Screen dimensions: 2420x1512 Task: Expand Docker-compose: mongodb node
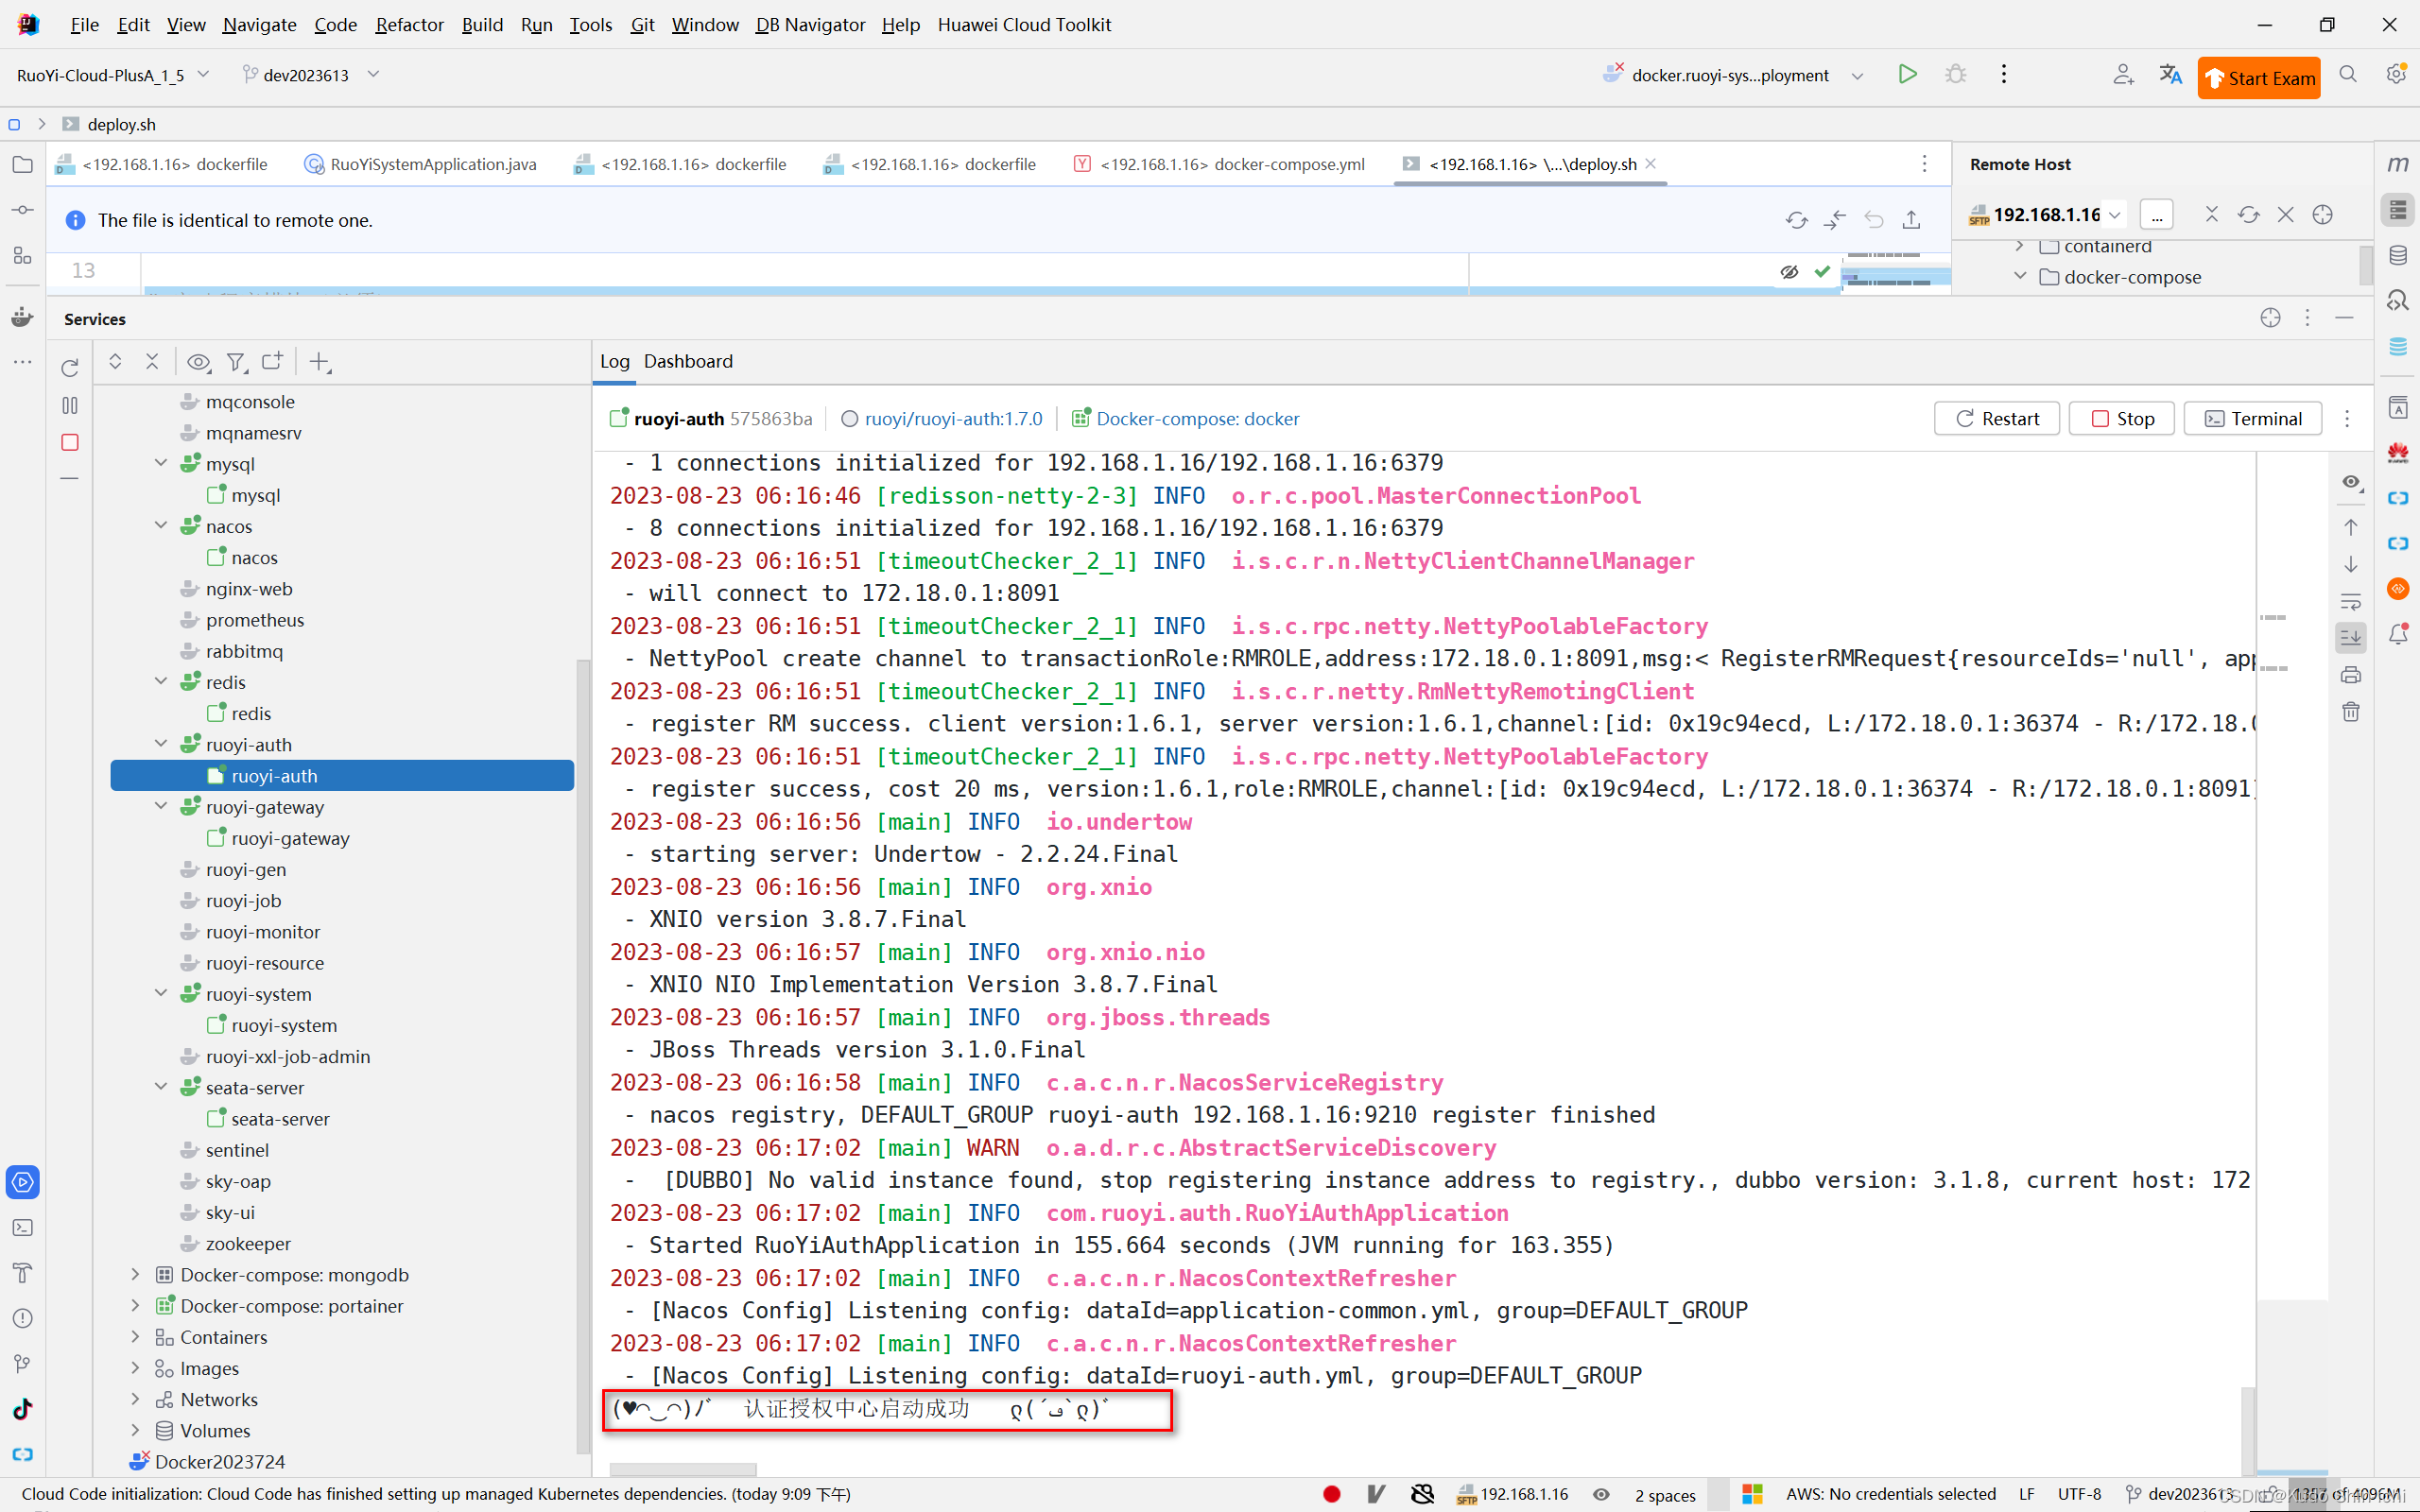[x=135, y=1274]
